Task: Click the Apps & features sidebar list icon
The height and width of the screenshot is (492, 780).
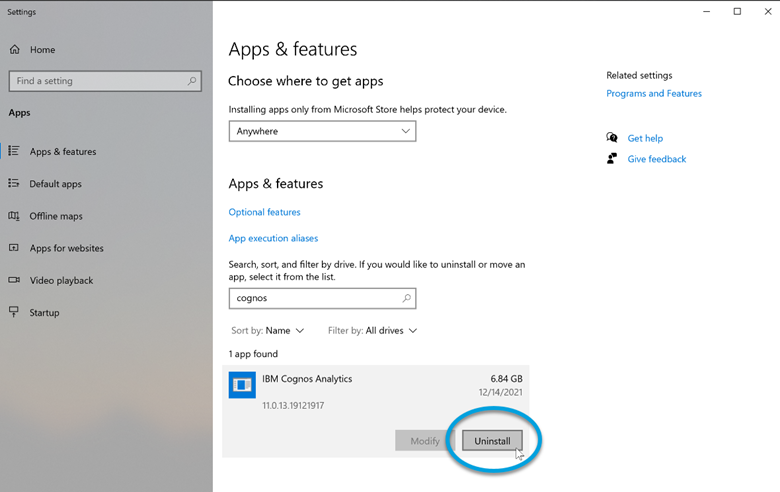Action: 14,151
